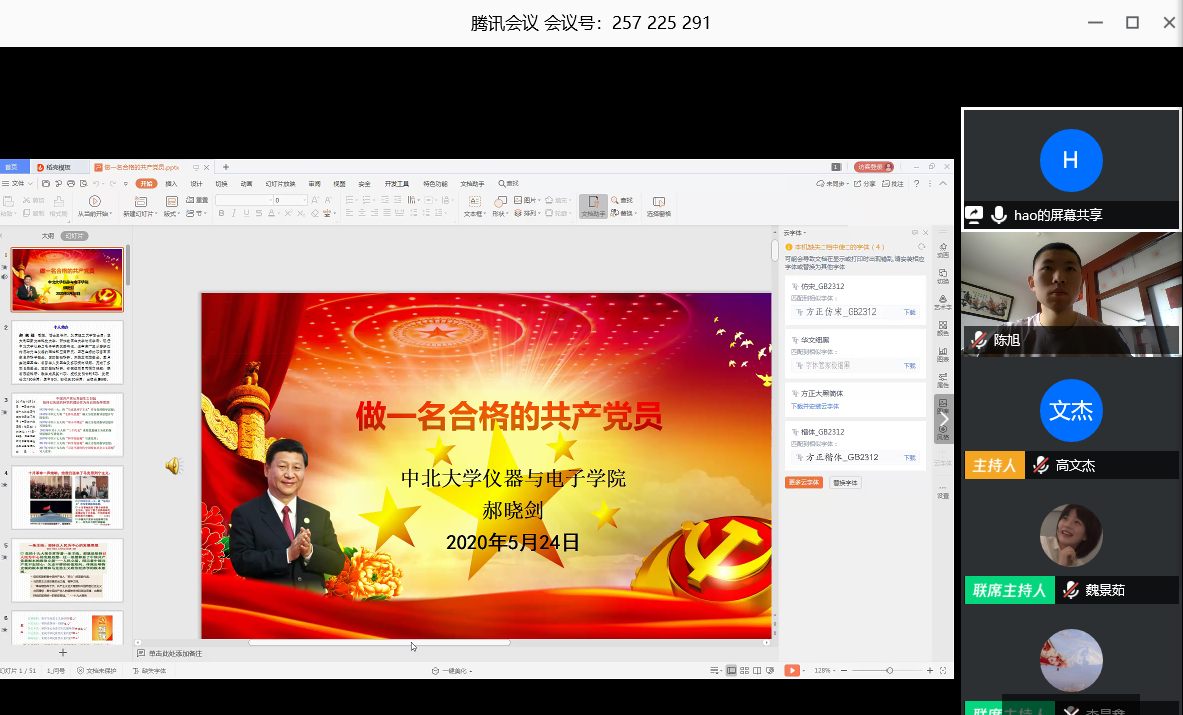Toggle the 幻灯片 thumbnail view pill
This screenshot has width=1183, height=715.
75,236
